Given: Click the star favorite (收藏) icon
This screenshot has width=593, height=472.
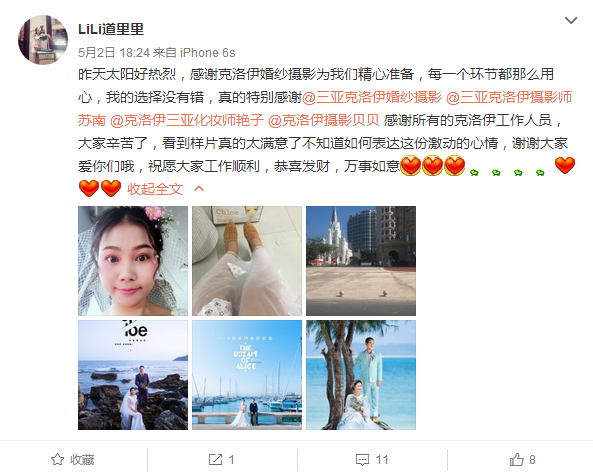Looking at the screenshot, I should [57, 460].
